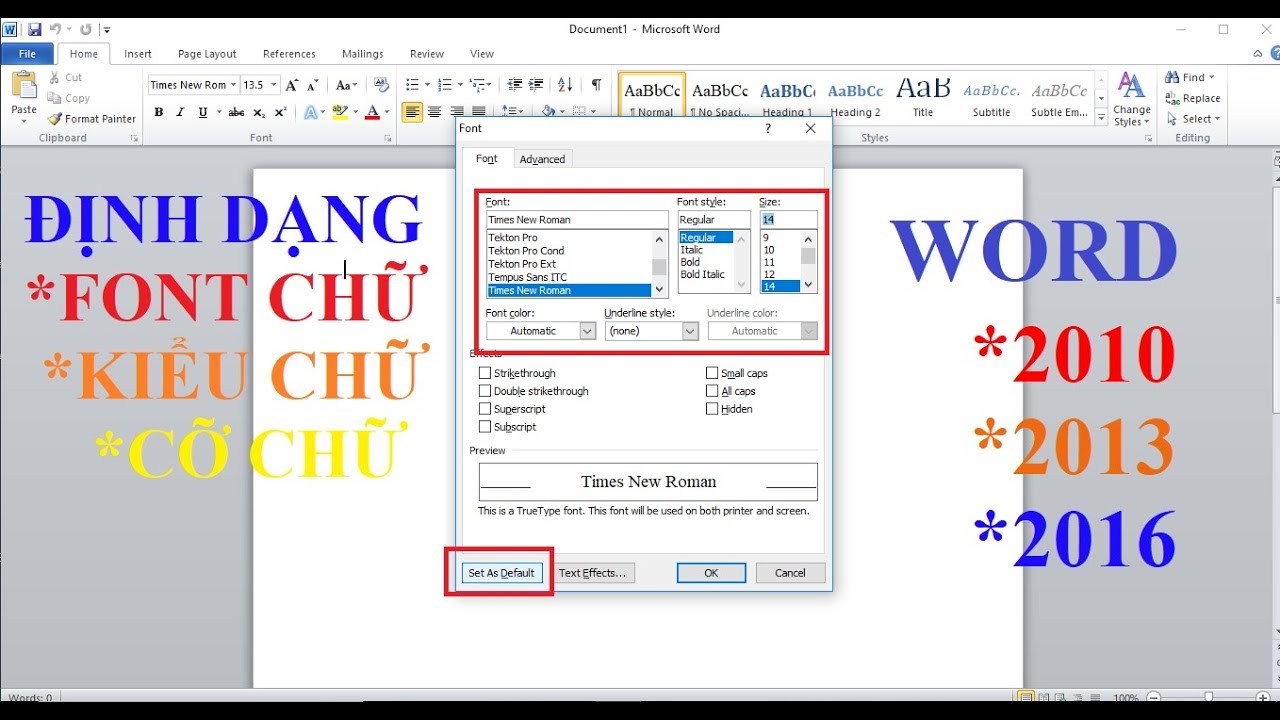Screen dimensions: 1280x720
Task: Enable the Subscript checkbox
Action: 485,427
